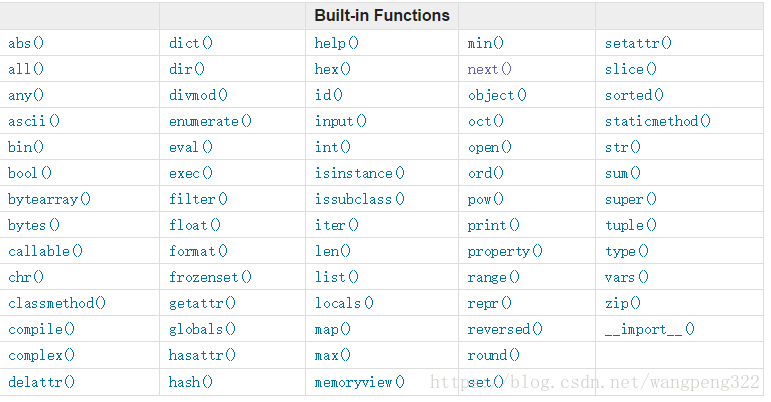This screenshot has height=402, width=771.
Task: Click the property() link
Action: coord(505,252)
